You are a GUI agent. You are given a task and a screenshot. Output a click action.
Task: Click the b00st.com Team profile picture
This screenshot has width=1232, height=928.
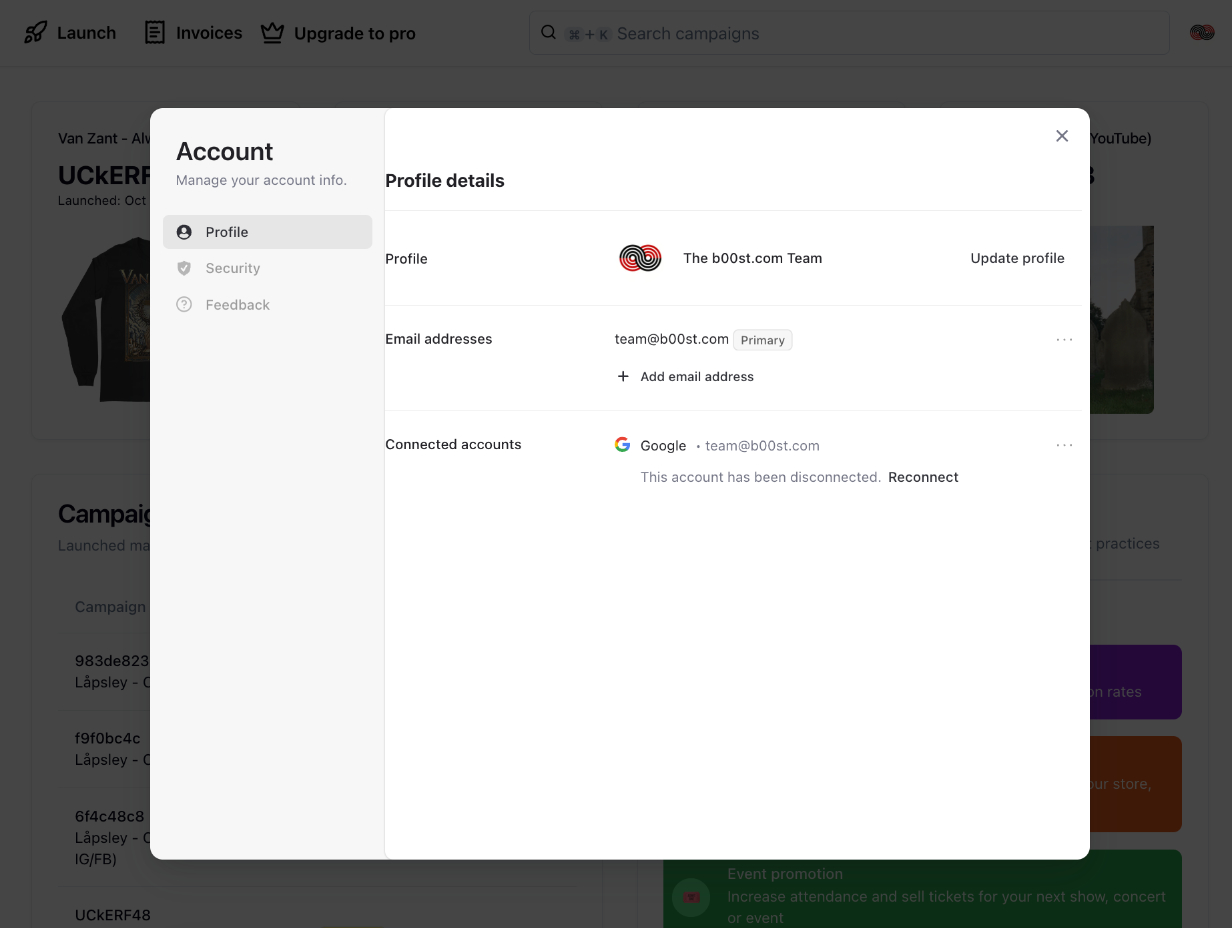point(640,258)
